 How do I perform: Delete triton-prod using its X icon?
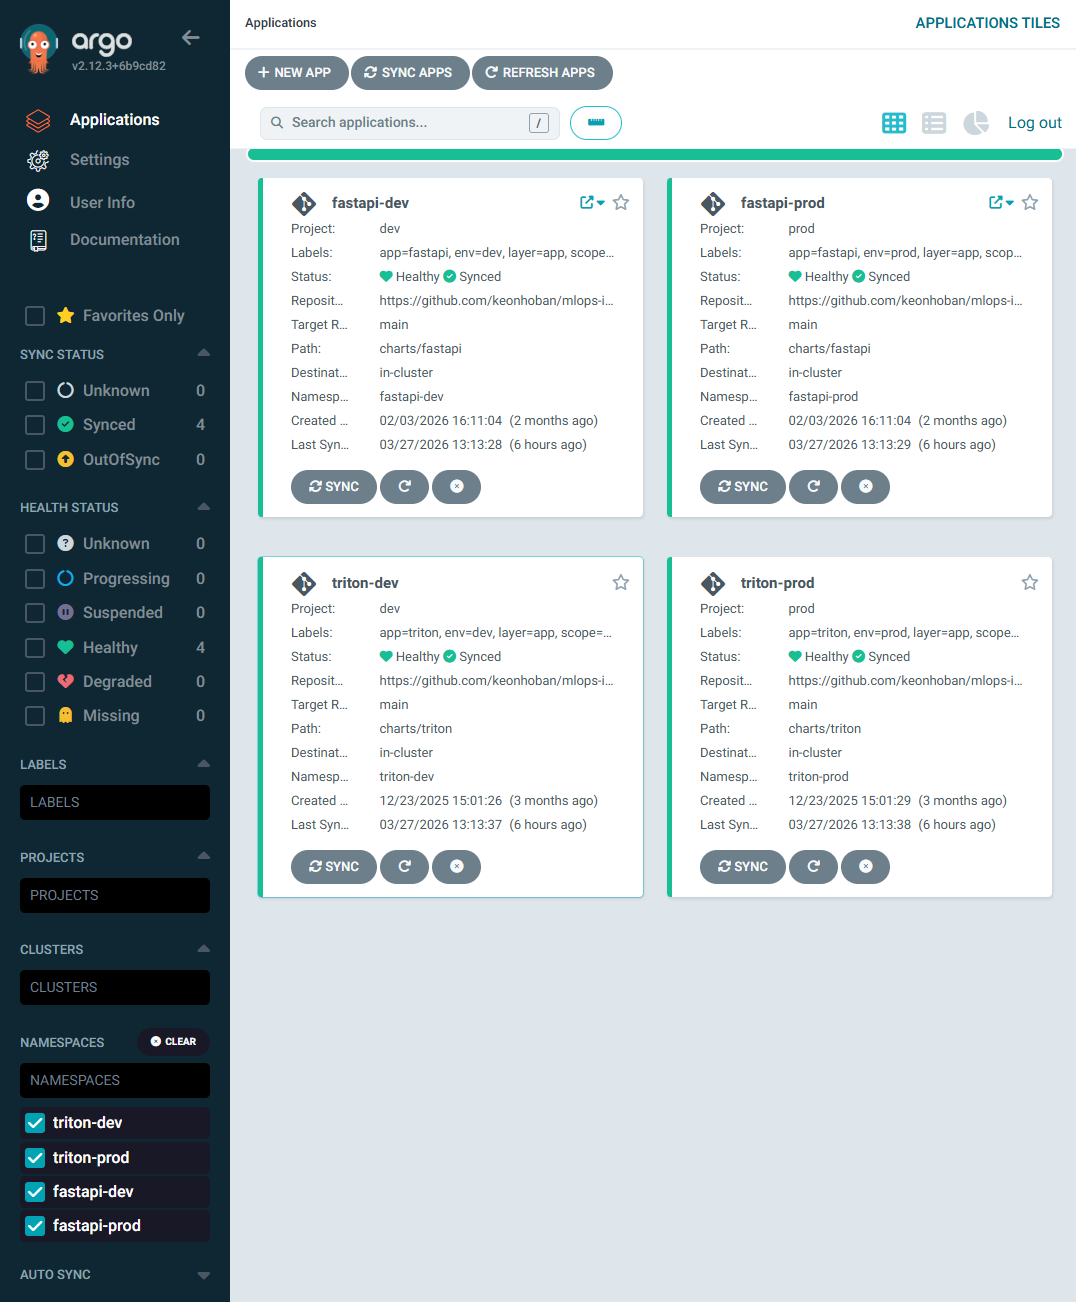pyautogui.click(x=865, y=867)
